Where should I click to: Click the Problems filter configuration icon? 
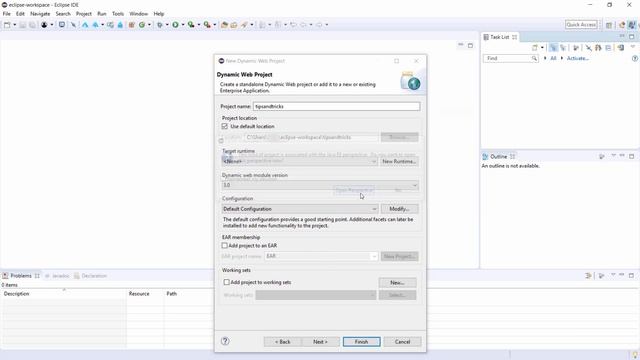click(588, 276)
